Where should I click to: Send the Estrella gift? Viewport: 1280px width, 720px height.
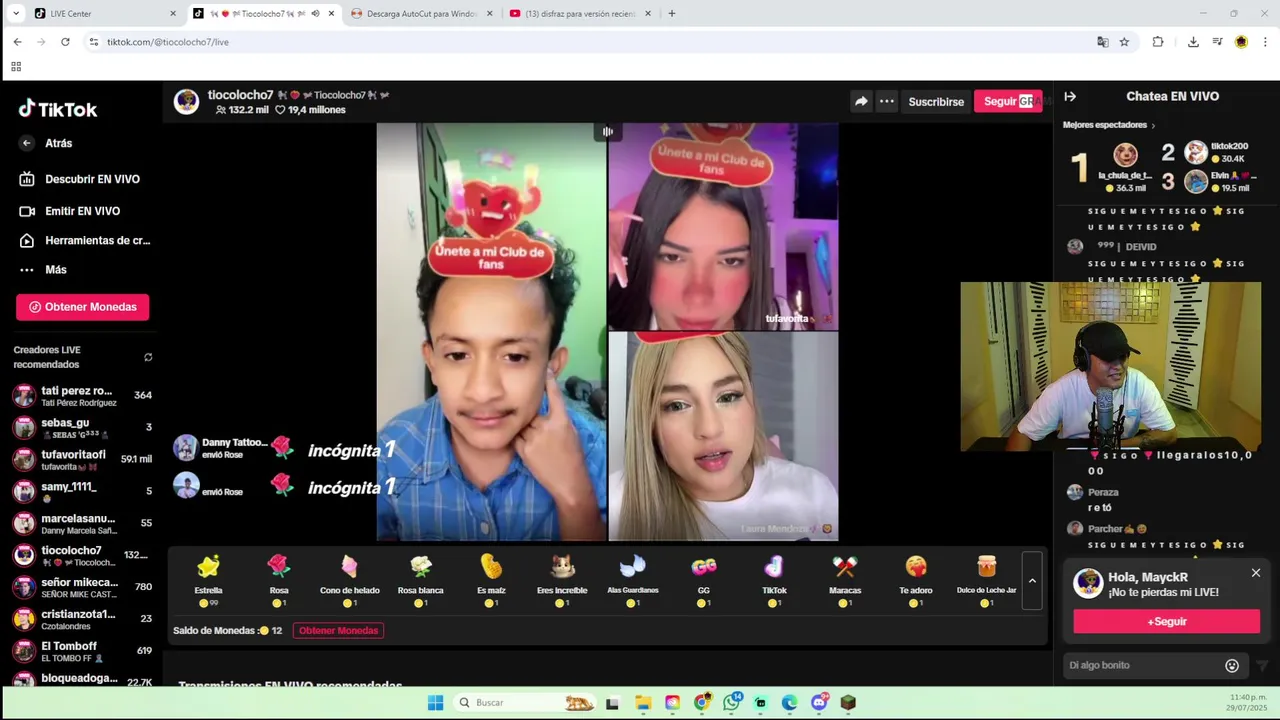pos(208,581)
